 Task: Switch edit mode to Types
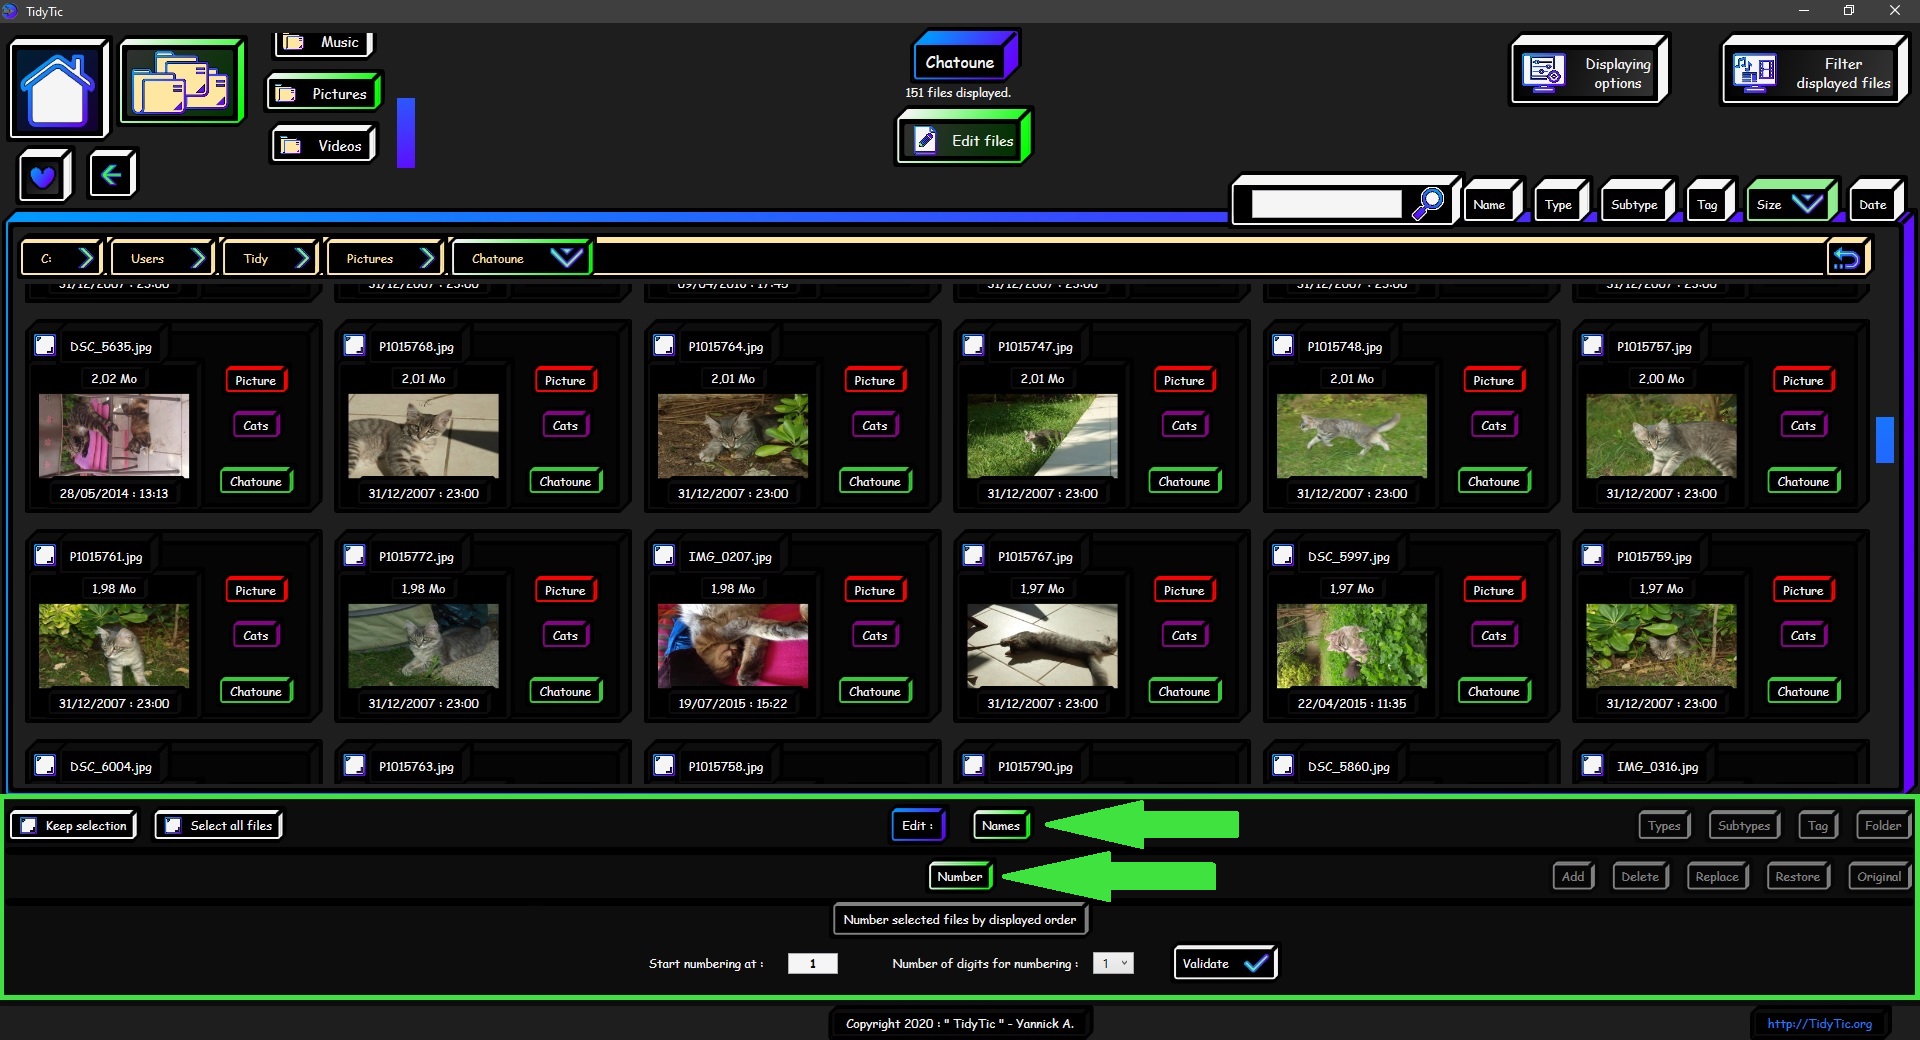tap(1664, 825)
